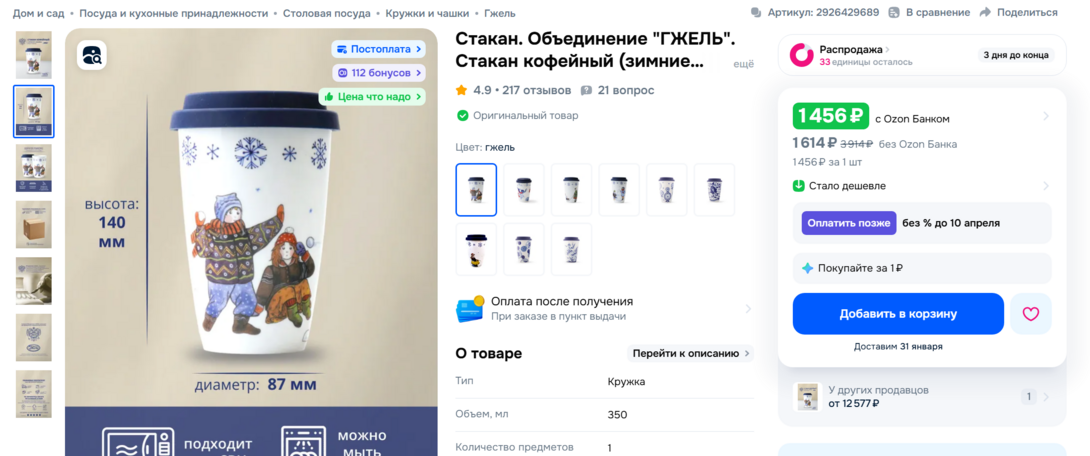Click the 'Постоплата' badge on image
1090x456 pixels.
pyautogui.click(x=378, y=49)
